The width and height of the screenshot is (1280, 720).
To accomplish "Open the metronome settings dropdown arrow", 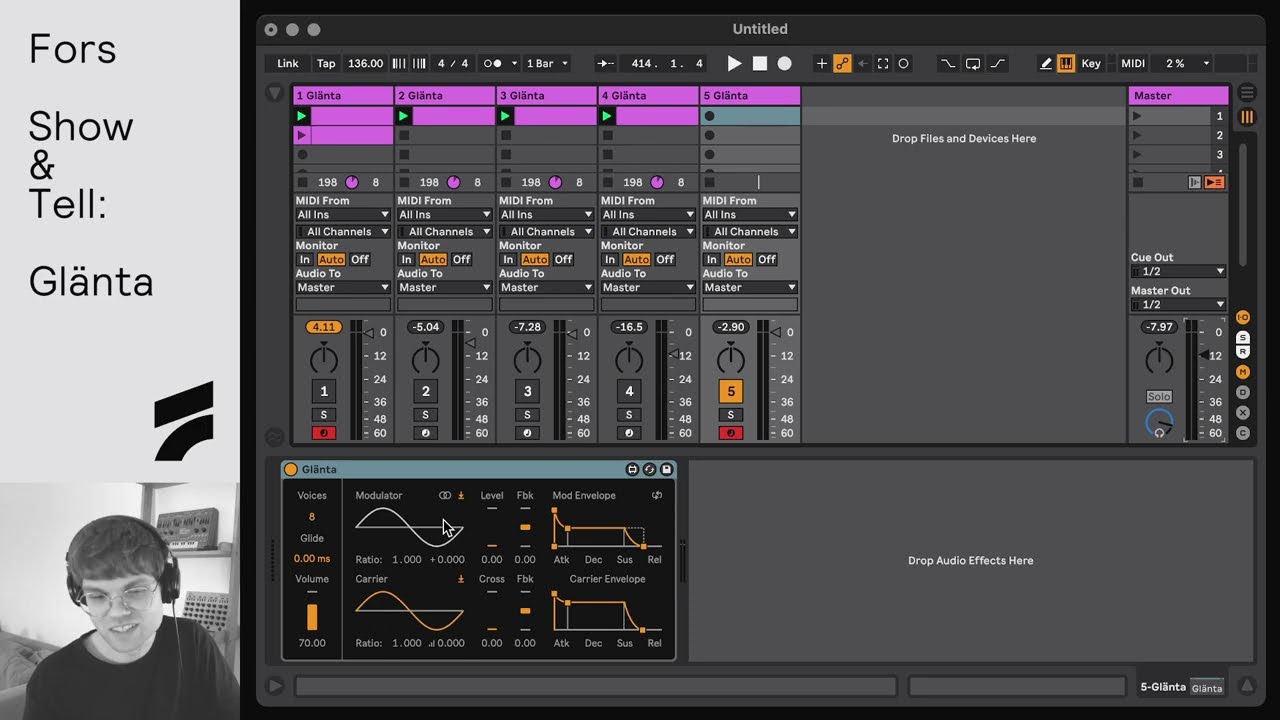I will tap(514, 63).
